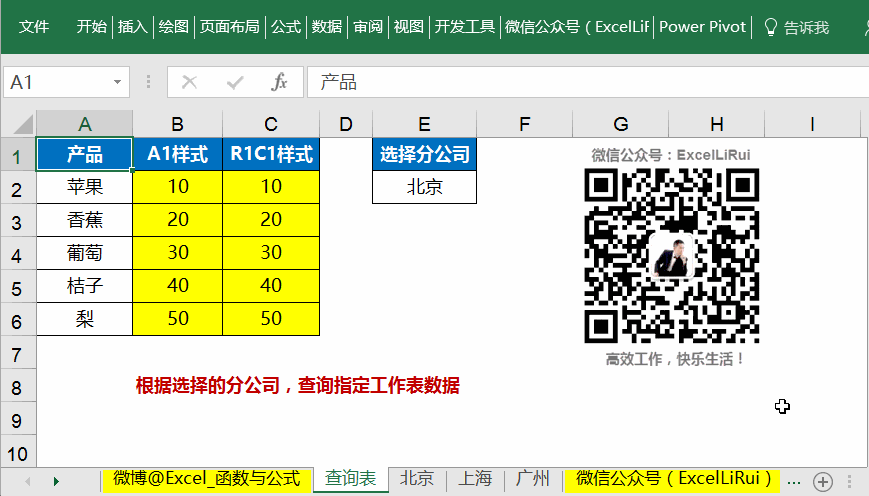Click value 50 in A1样式 column

[177, 319]
